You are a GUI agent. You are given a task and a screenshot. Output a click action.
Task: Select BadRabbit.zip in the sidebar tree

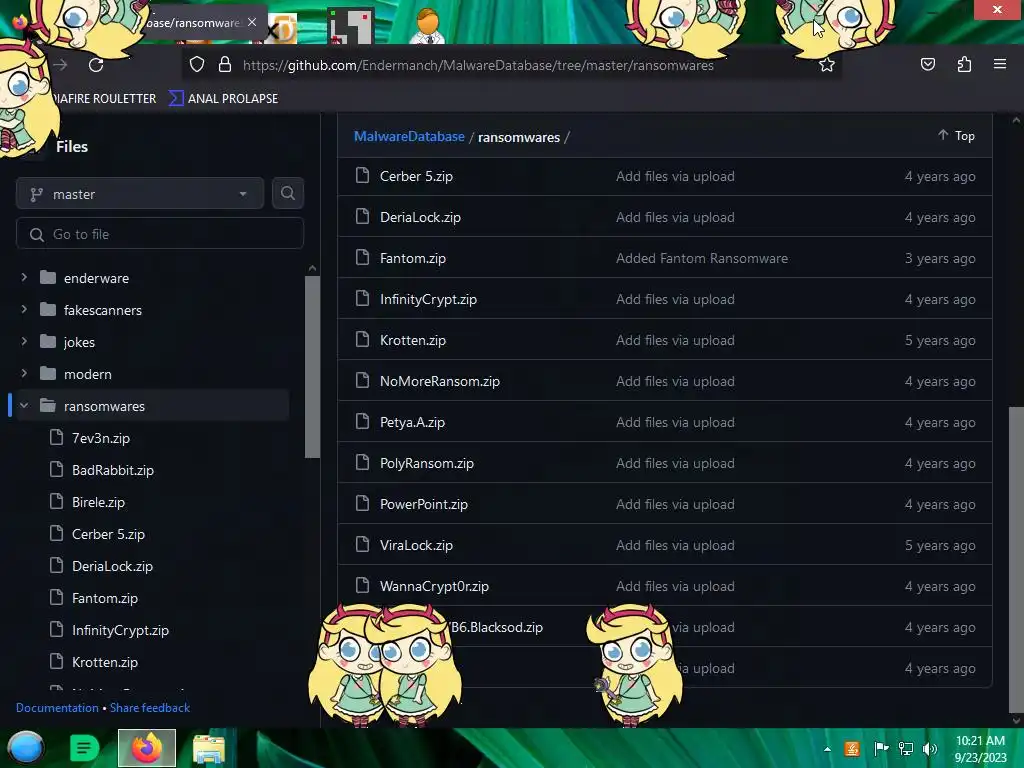coord(113,470)
